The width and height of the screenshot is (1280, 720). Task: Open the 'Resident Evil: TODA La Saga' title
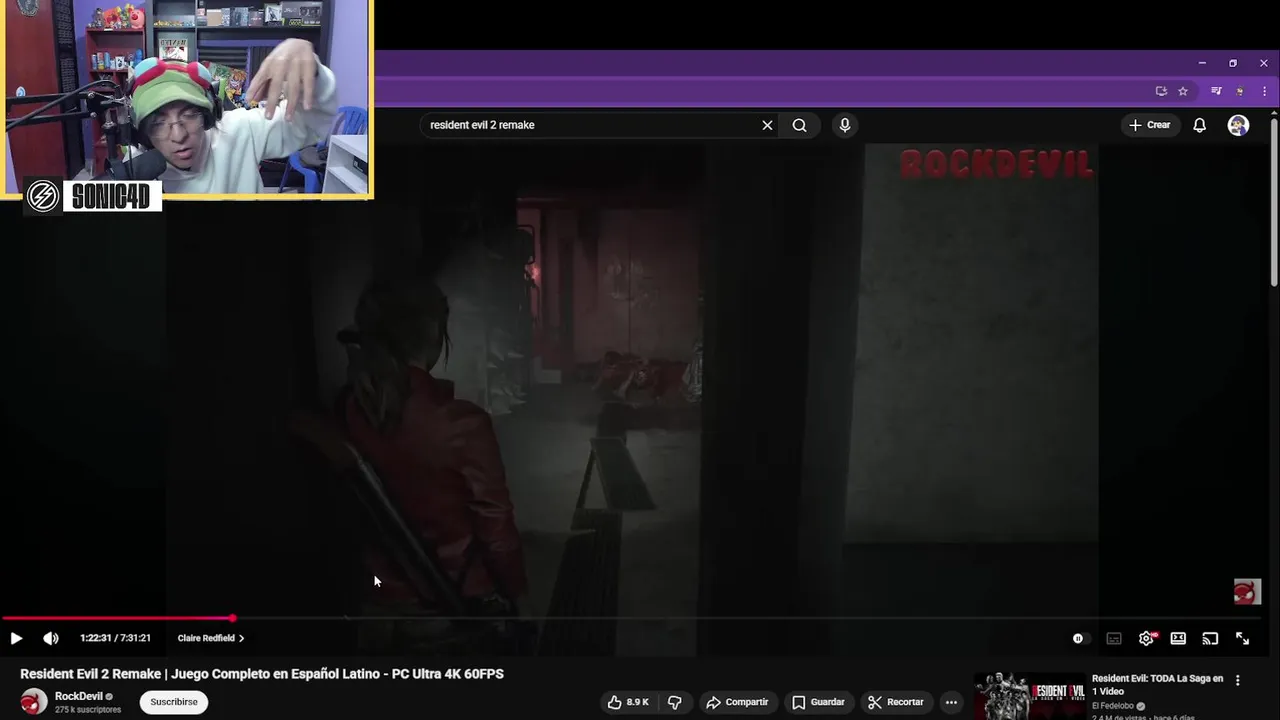(1157, 685)
